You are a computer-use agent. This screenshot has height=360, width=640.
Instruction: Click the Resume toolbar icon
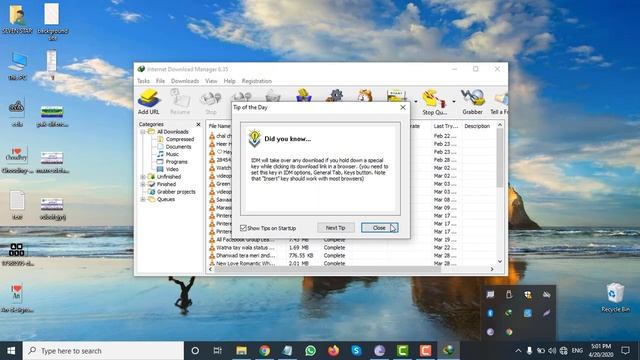point(180,102)
